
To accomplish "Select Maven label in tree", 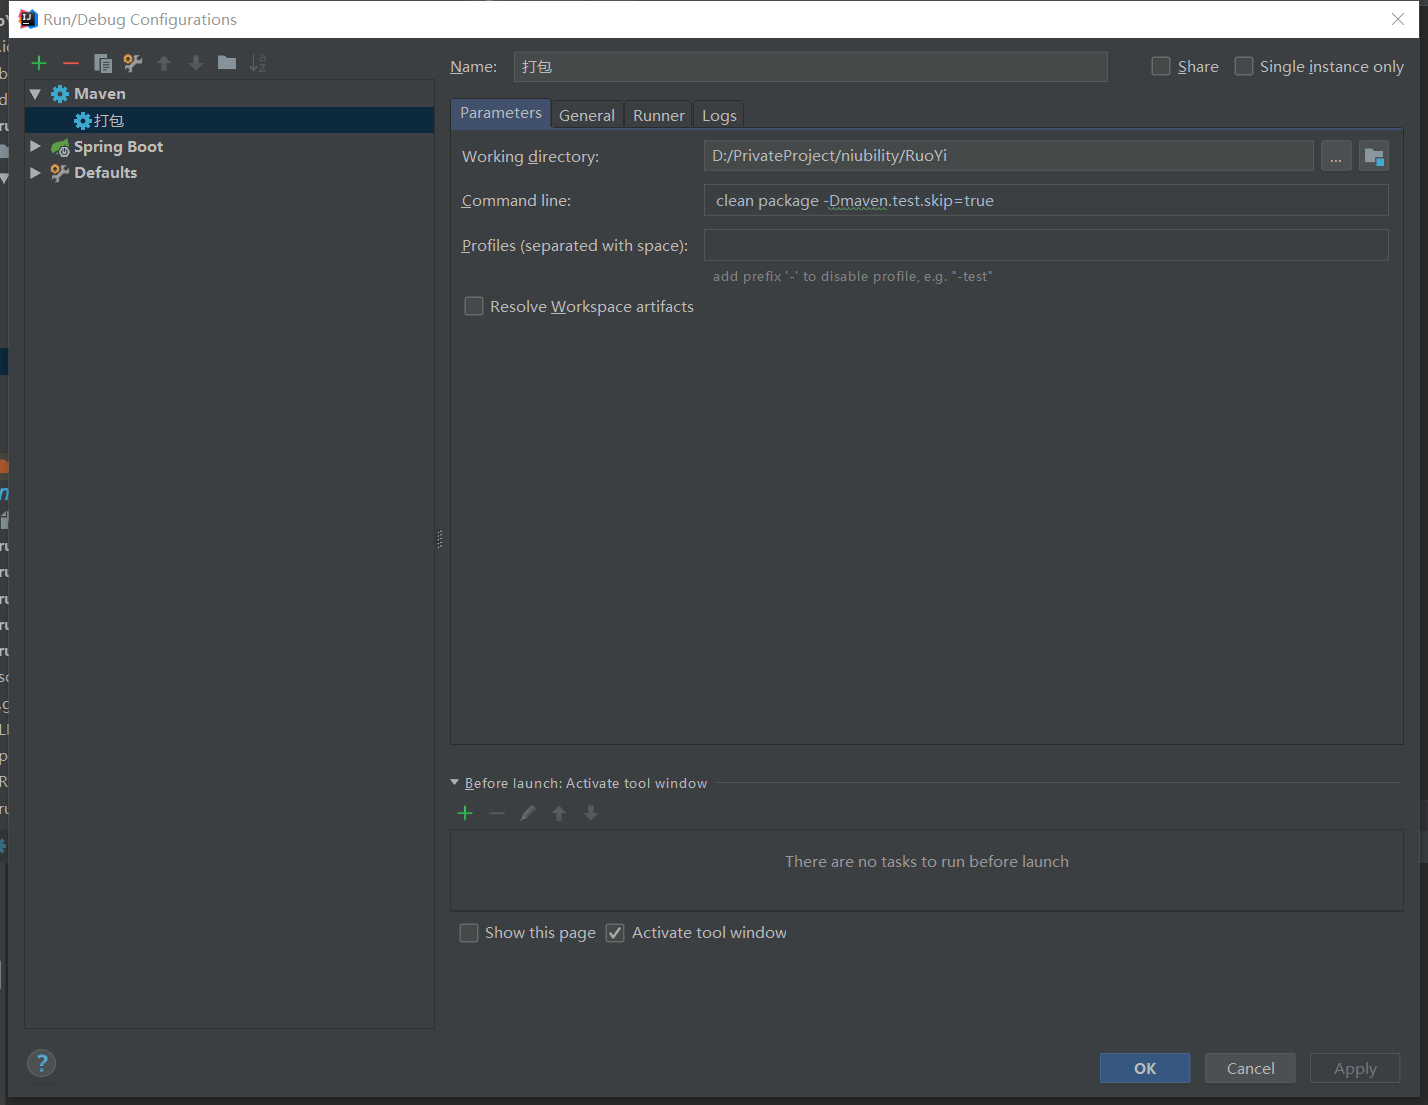I will pyautogui.click(x=100, y=94).
